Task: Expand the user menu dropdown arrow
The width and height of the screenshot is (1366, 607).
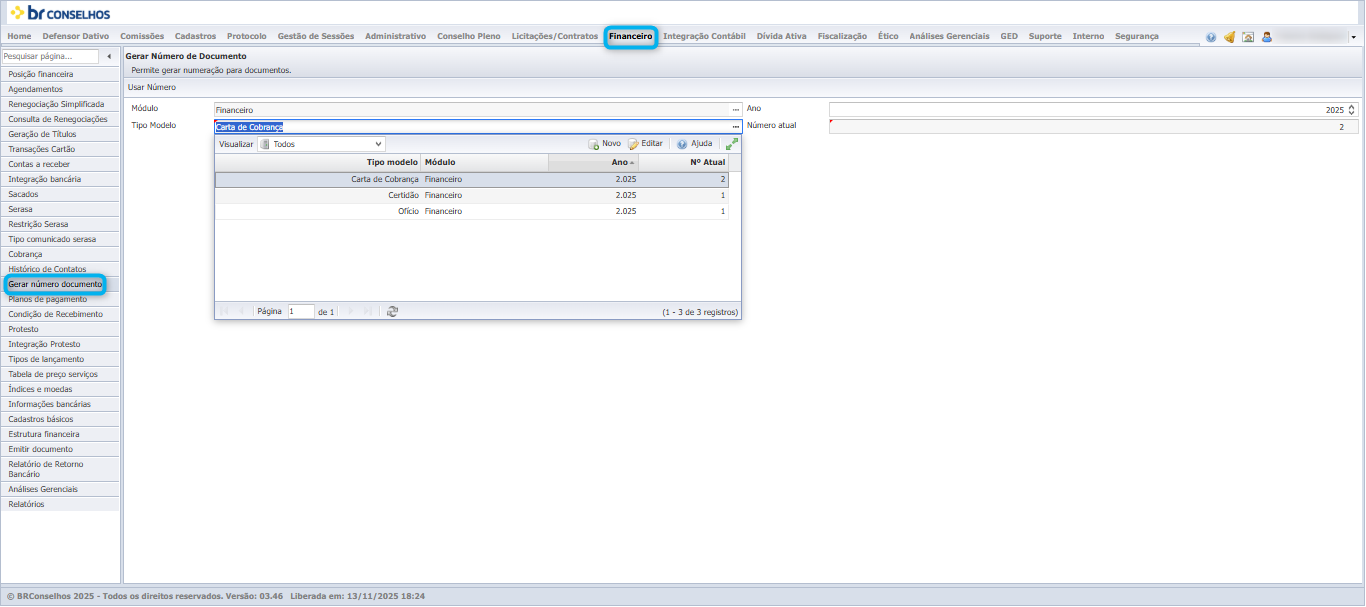Action: click(x=1353, y=37)
